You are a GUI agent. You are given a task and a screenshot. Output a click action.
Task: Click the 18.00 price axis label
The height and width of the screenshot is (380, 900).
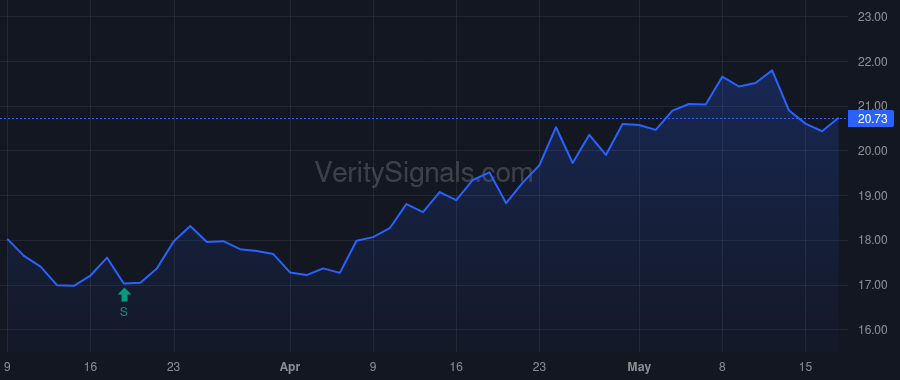(872, 240)
